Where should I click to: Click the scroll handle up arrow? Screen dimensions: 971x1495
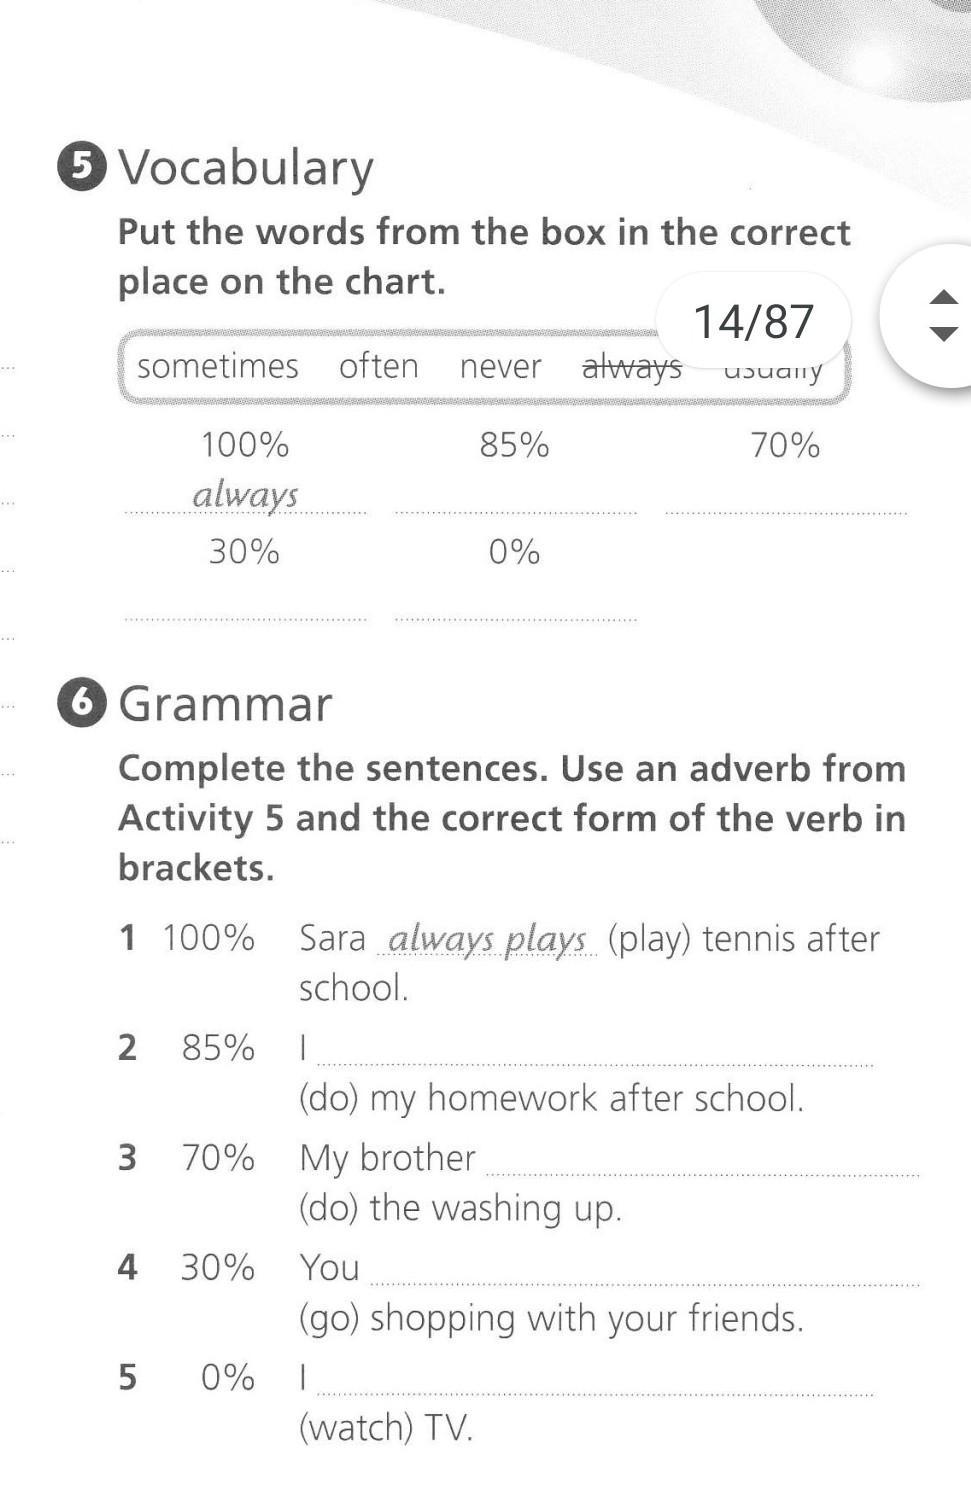coord(943,298)
